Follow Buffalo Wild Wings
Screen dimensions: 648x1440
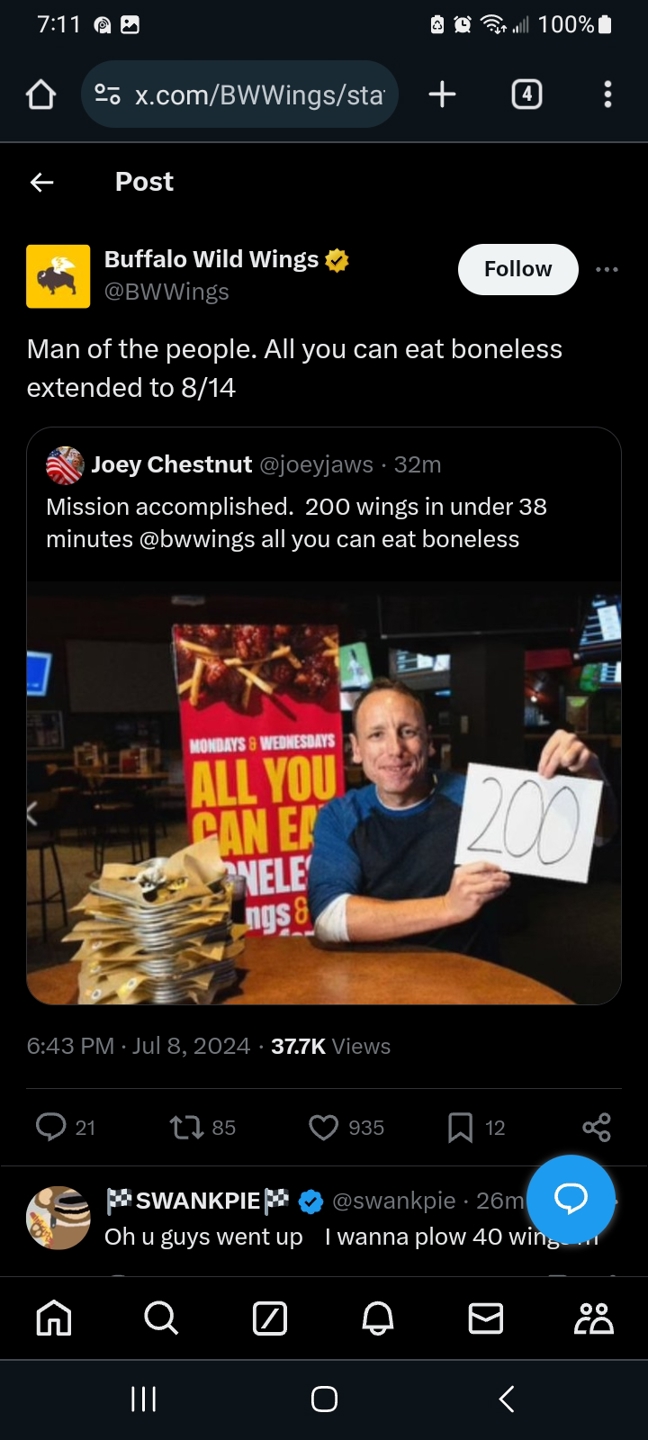(x=517, y=269)
